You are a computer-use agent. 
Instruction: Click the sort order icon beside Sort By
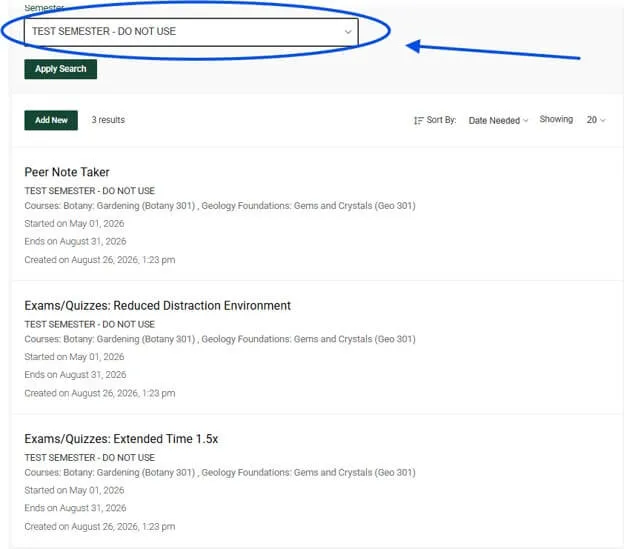coord(418,120)
